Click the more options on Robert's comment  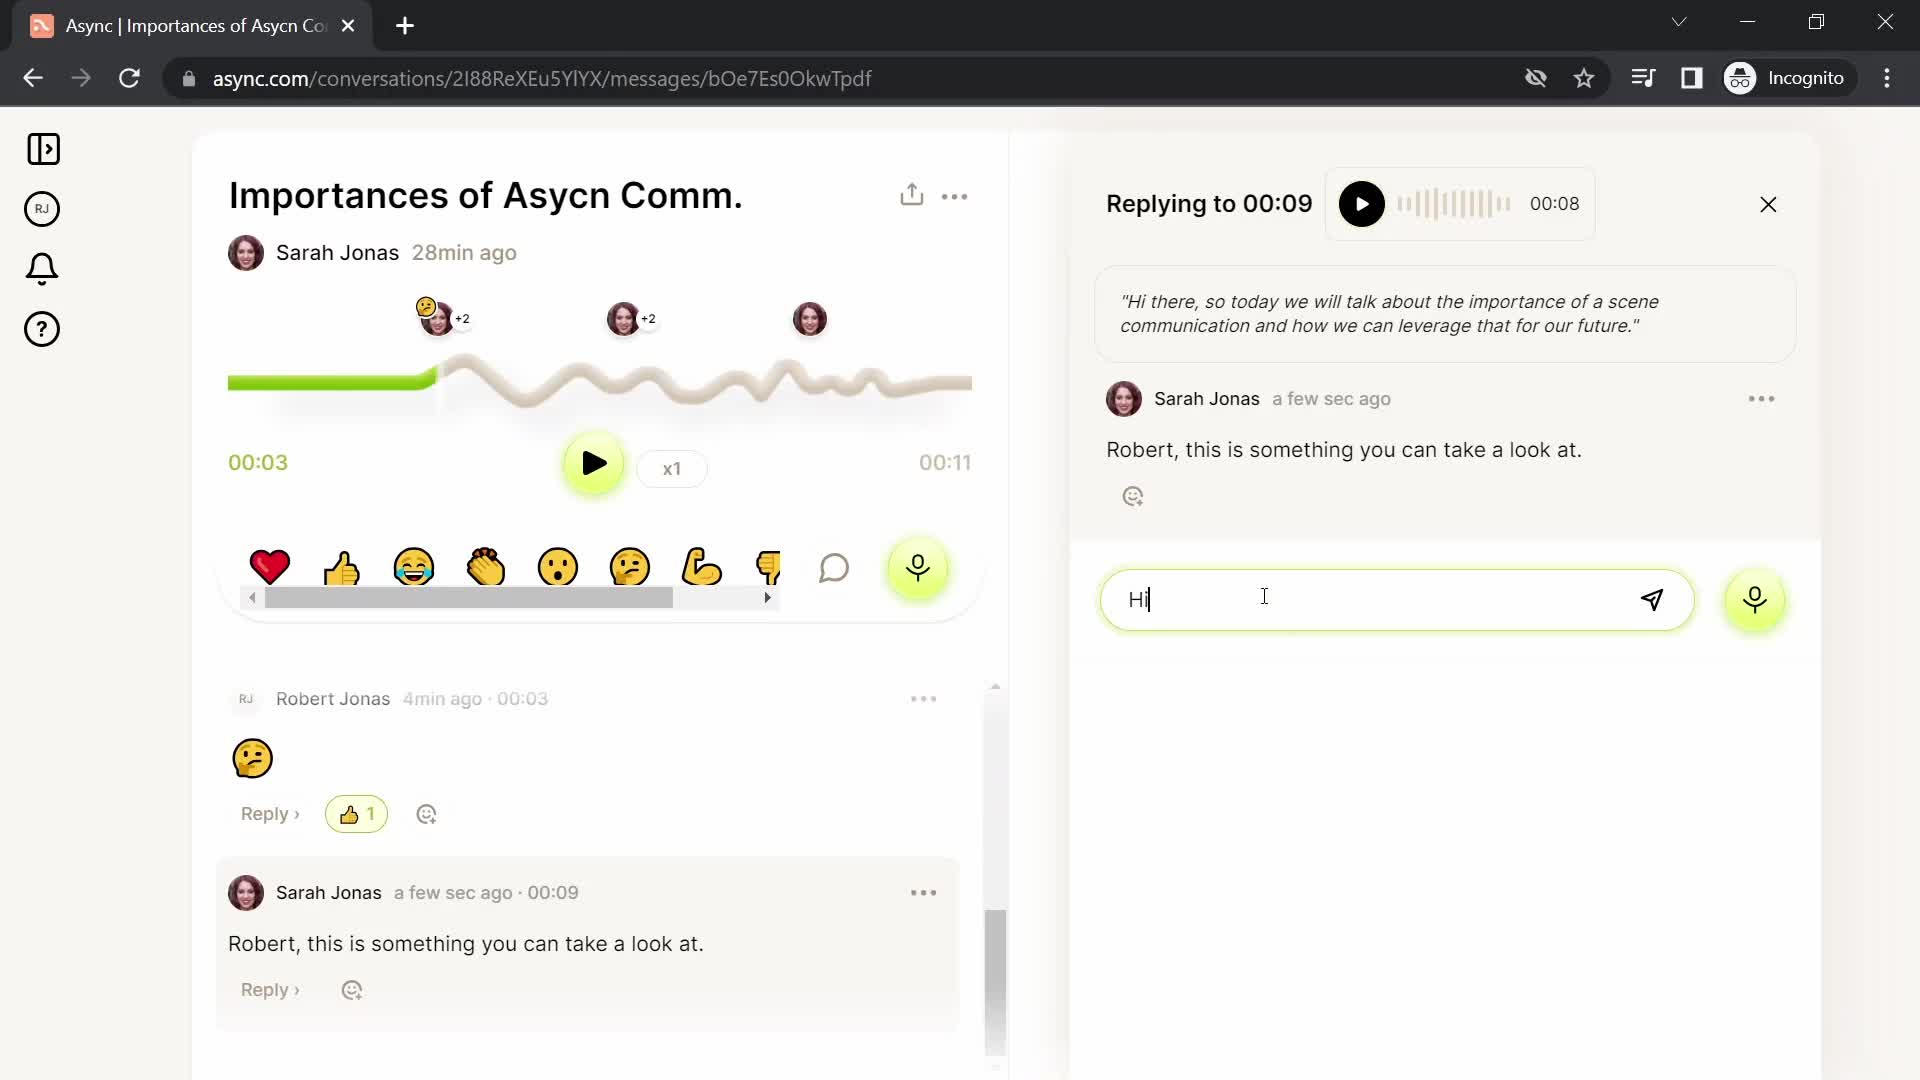tap(923, 699)
